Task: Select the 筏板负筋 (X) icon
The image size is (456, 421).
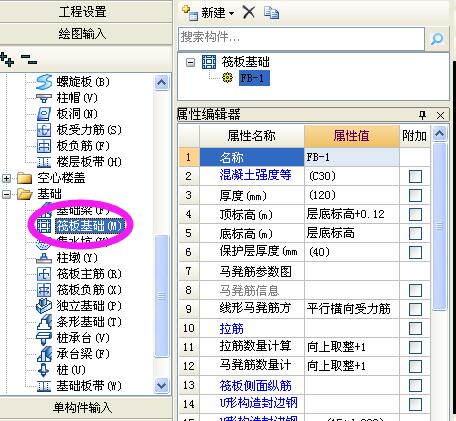Action: click(x=44, y=290)
